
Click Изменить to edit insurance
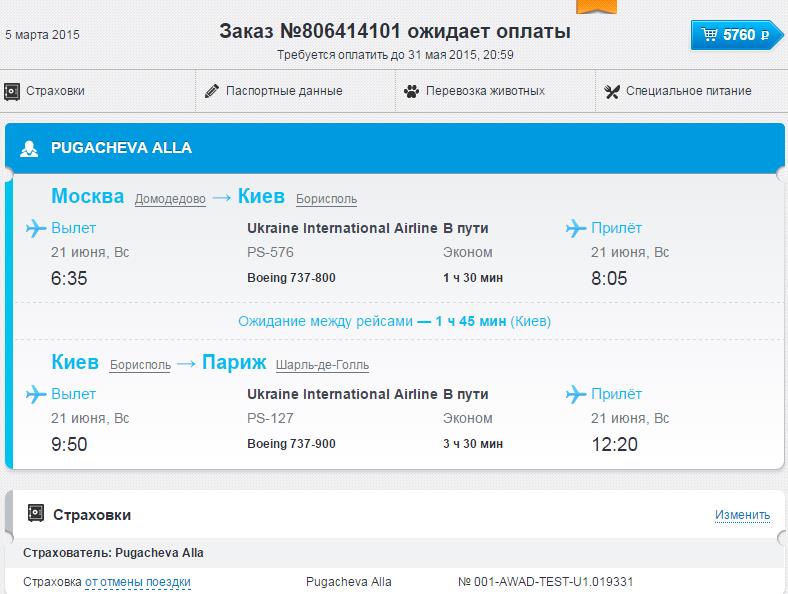pos(742,515)
